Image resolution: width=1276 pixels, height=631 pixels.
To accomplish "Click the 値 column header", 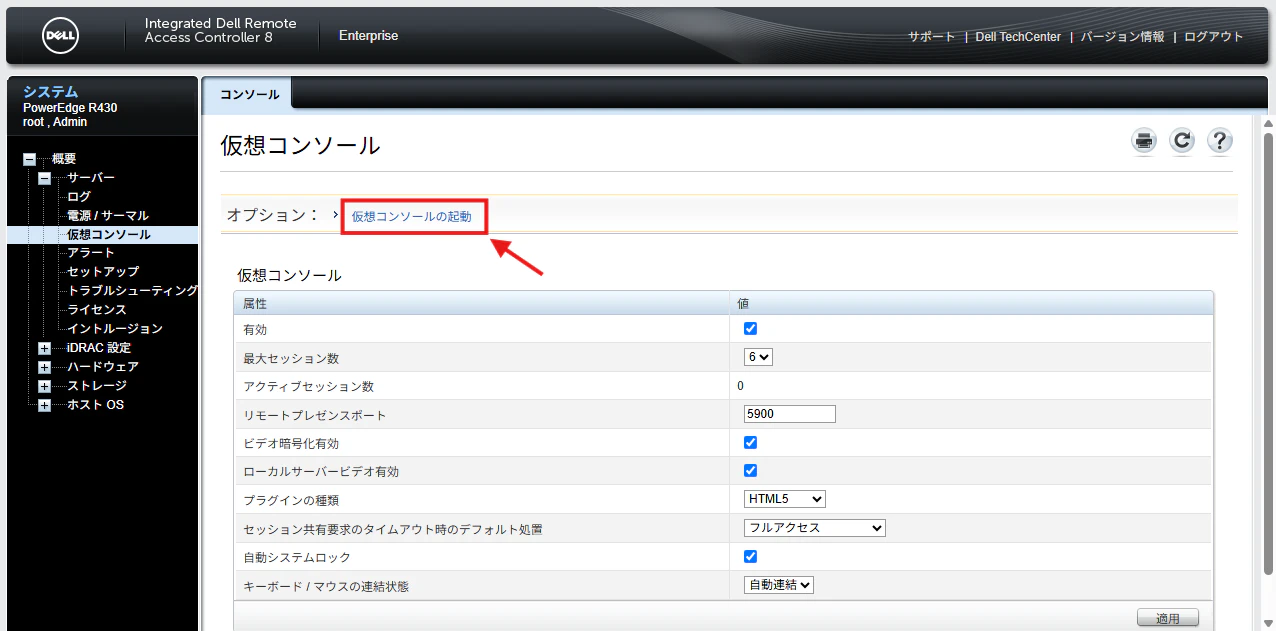I will [743, 303].
